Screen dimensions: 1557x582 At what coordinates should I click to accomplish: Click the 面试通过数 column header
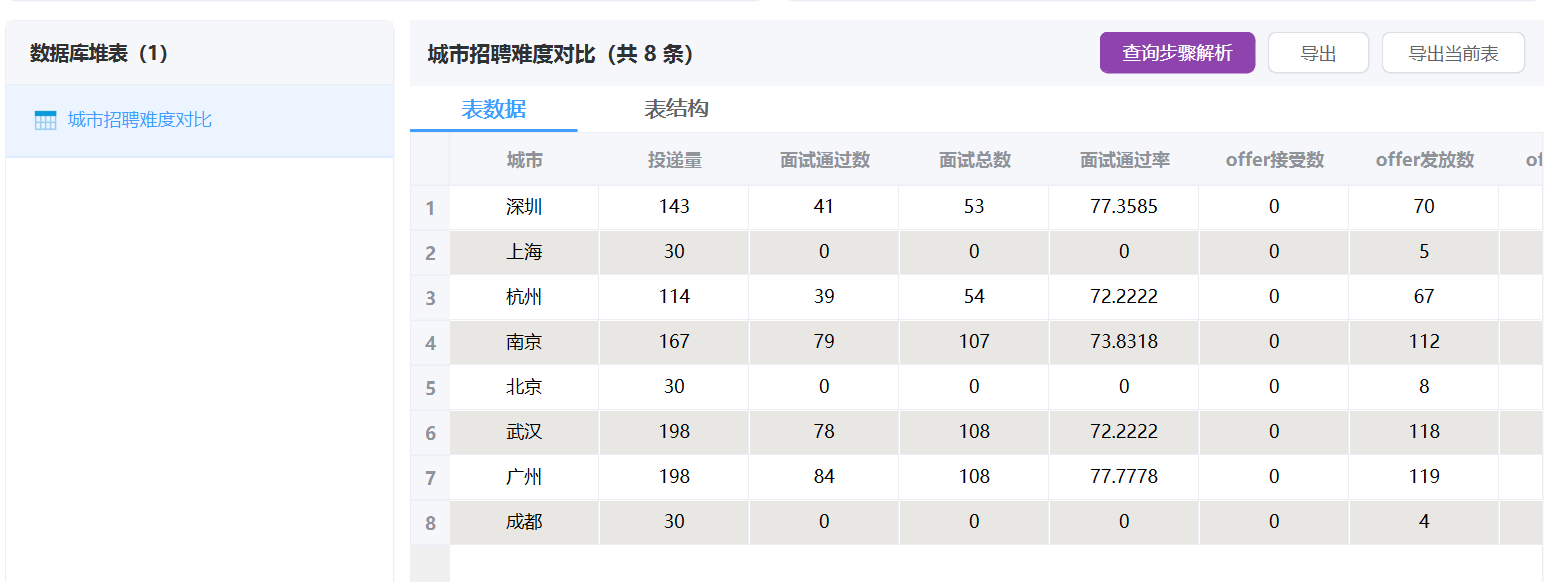[x=824, y=160]
